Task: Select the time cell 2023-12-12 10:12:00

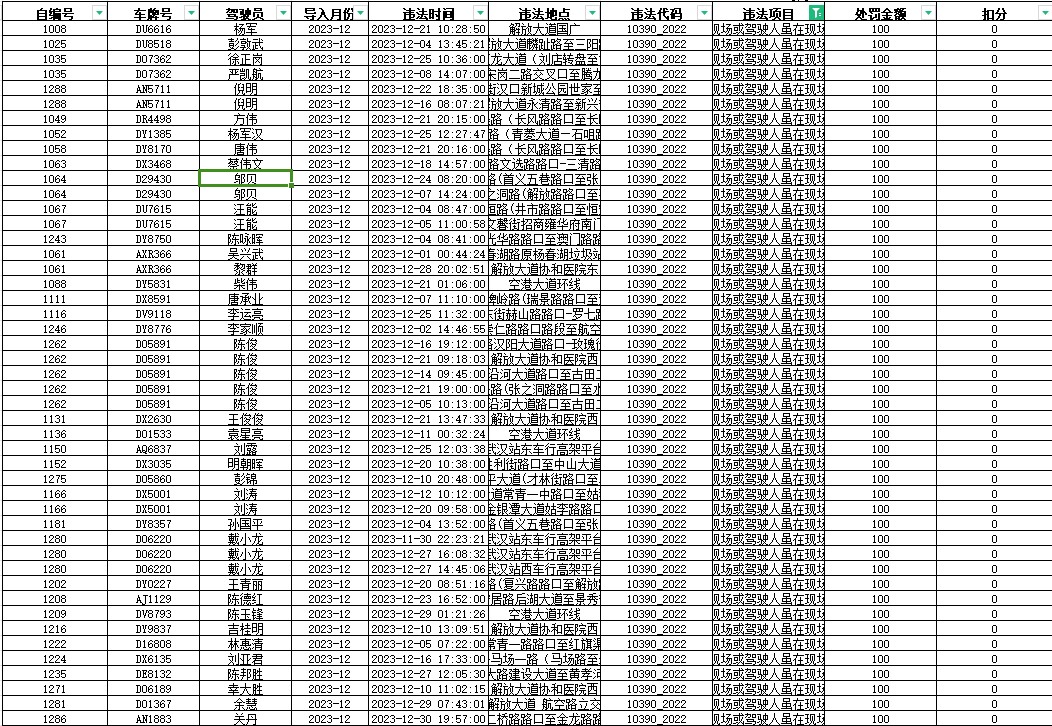Action: pos(428,494)
